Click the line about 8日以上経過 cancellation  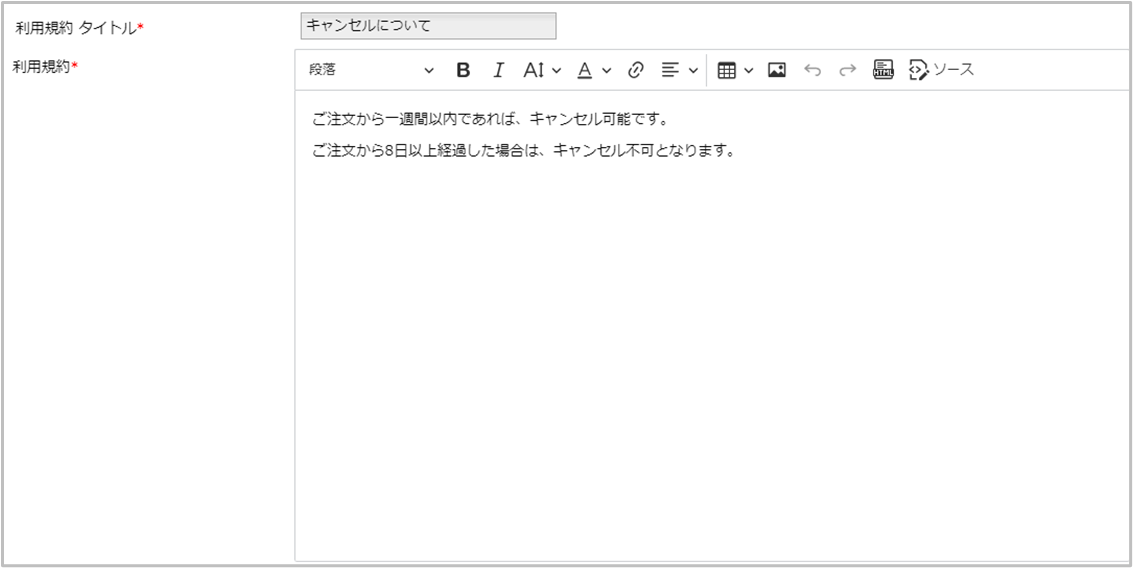click(x=523, y=152)
